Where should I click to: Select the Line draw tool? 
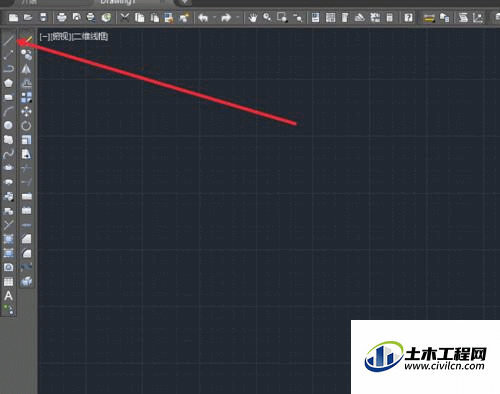[9, 40]
